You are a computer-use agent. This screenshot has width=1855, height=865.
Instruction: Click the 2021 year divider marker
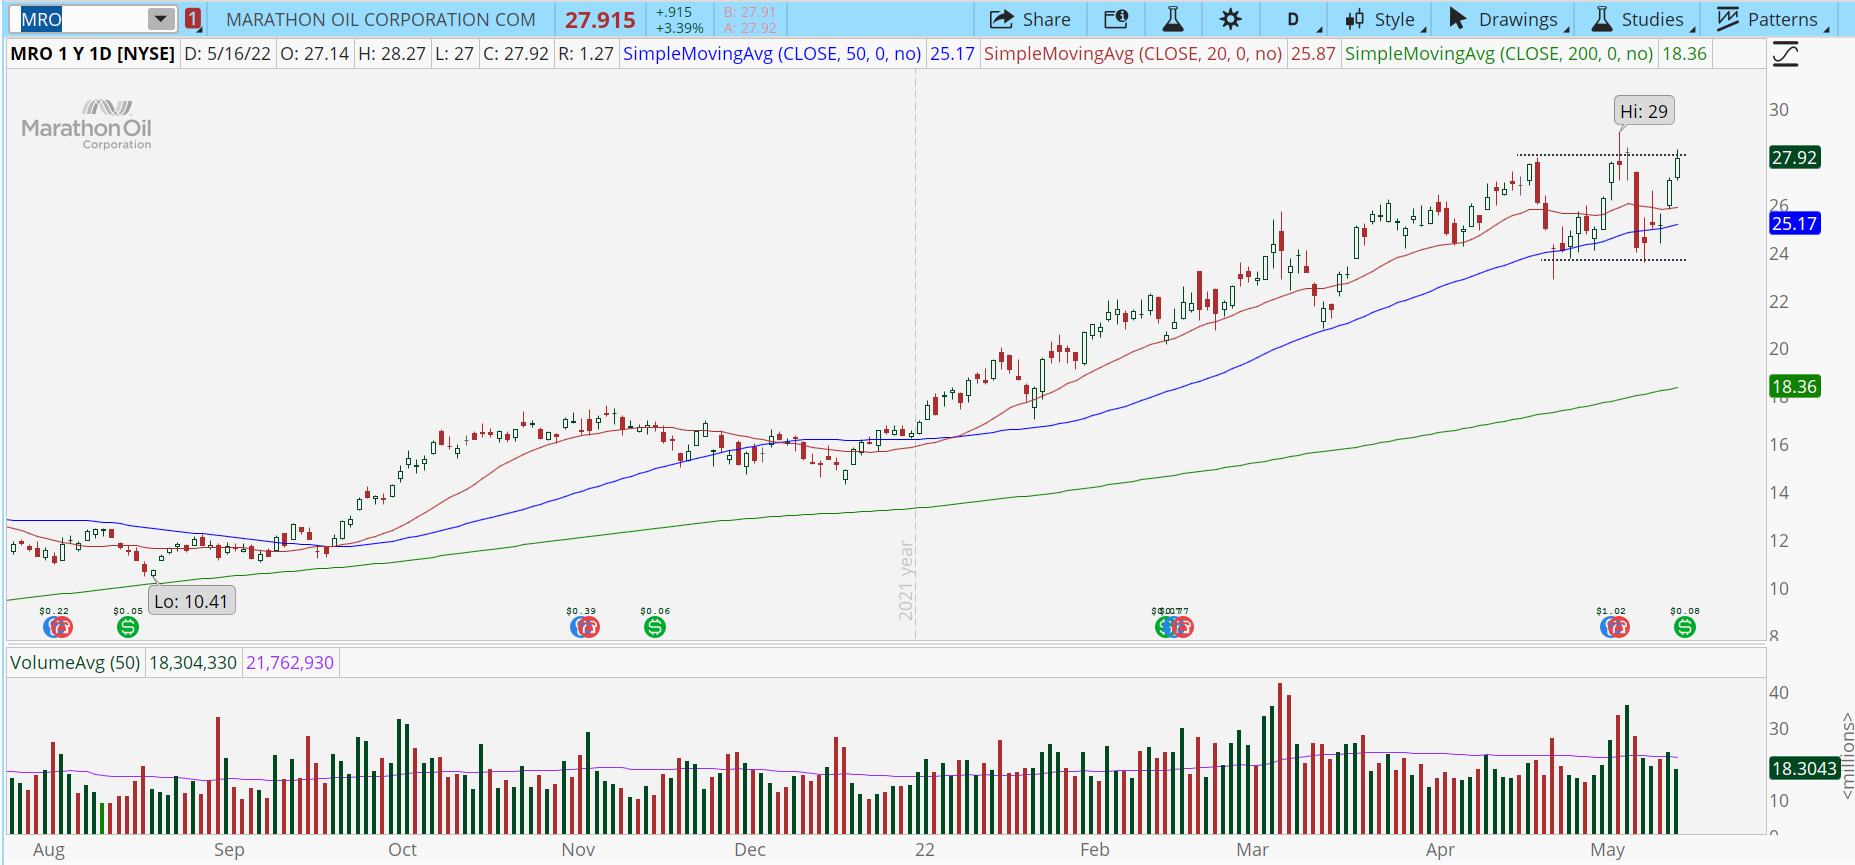(906, 580)
